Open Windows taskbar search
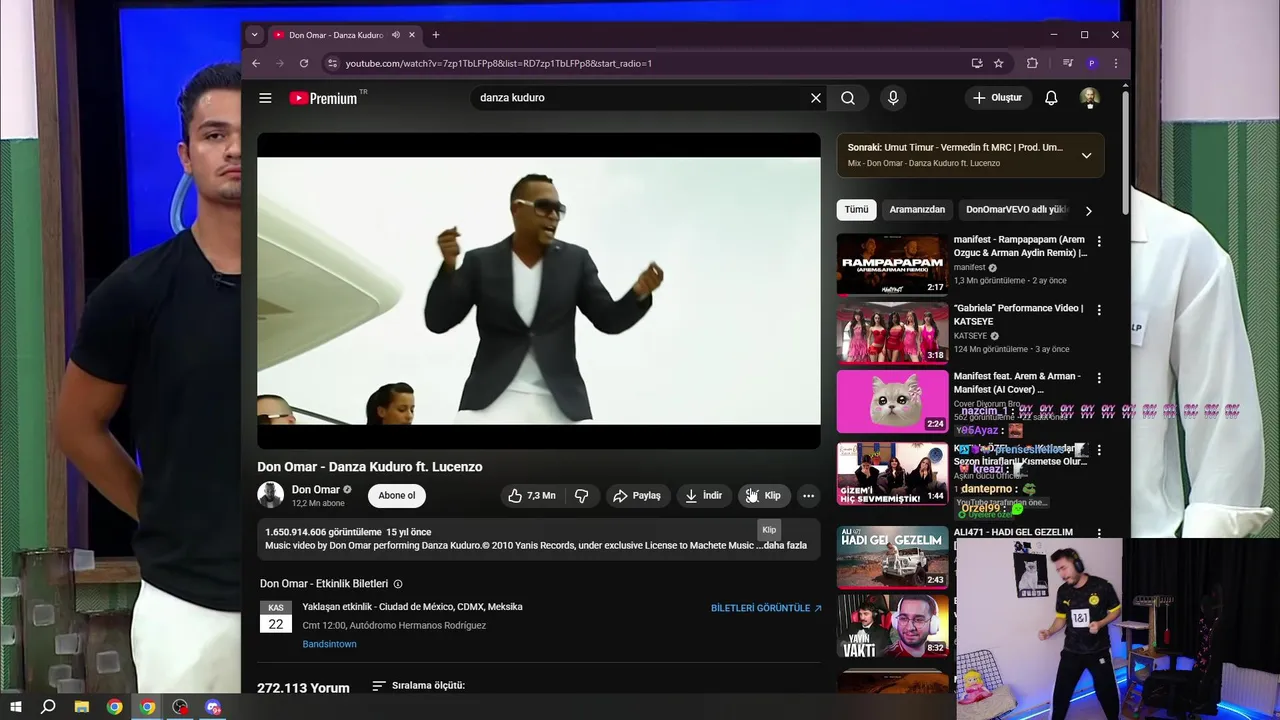The height and width of the screenshot is (720, 1280). [x=48, y=707]
